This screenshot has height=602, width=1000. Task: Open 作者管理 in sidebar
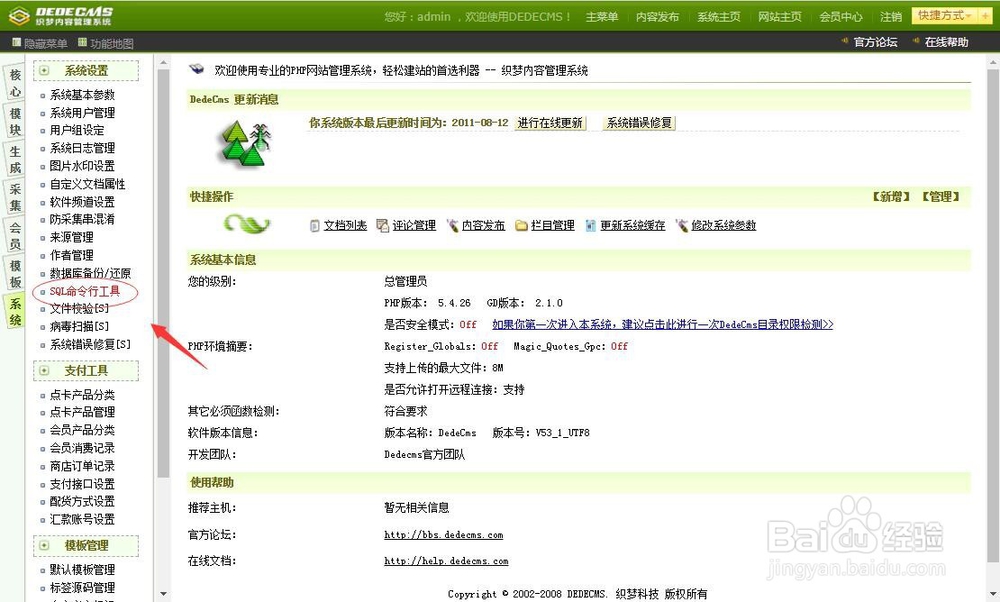(71, 255)
